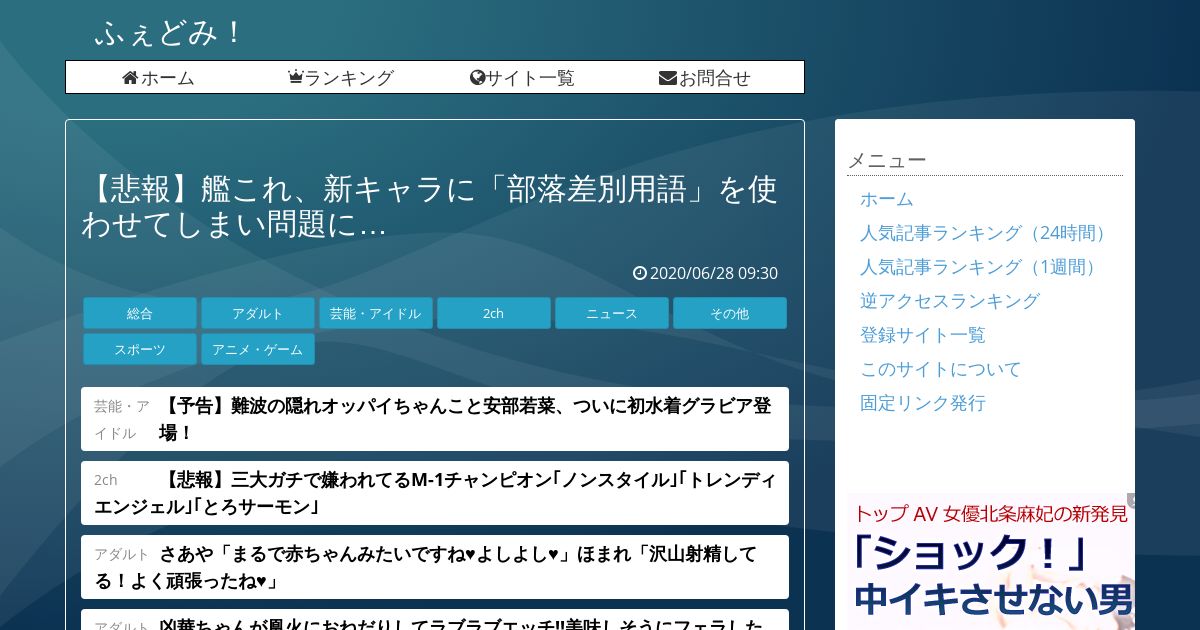Open 人気記事ランキング（1週間） sidebar link
This screenshot has height=630, width=1200.
point(982,267)
